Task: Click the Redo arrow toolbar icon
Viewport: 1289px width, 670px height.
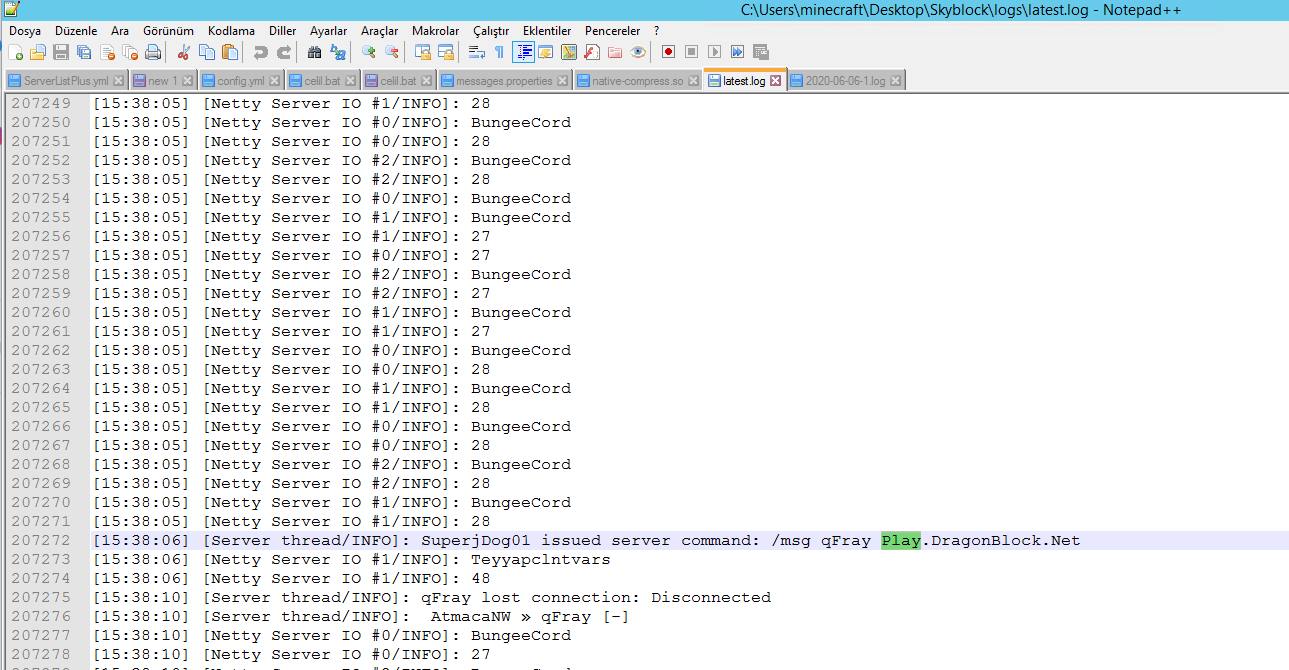Action: (284, 52)
